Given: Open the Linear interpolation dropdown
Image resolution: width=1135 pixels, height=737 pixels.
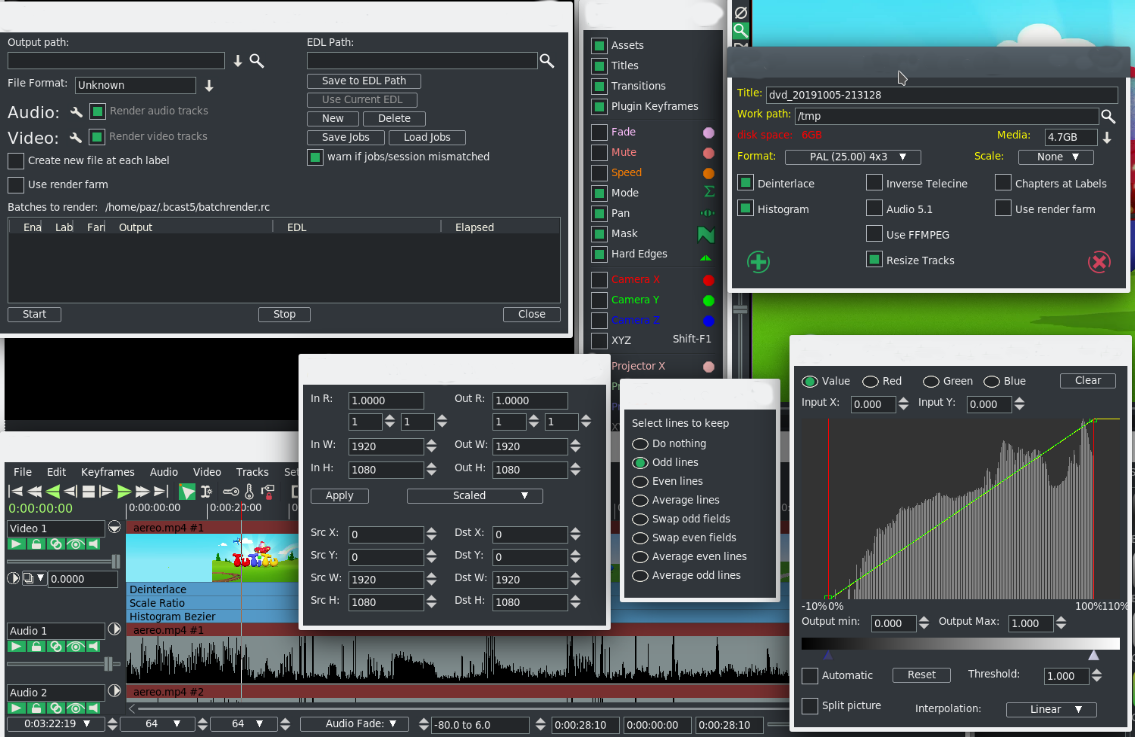Looking at the screenshot, I should (x=1049, y=709).
